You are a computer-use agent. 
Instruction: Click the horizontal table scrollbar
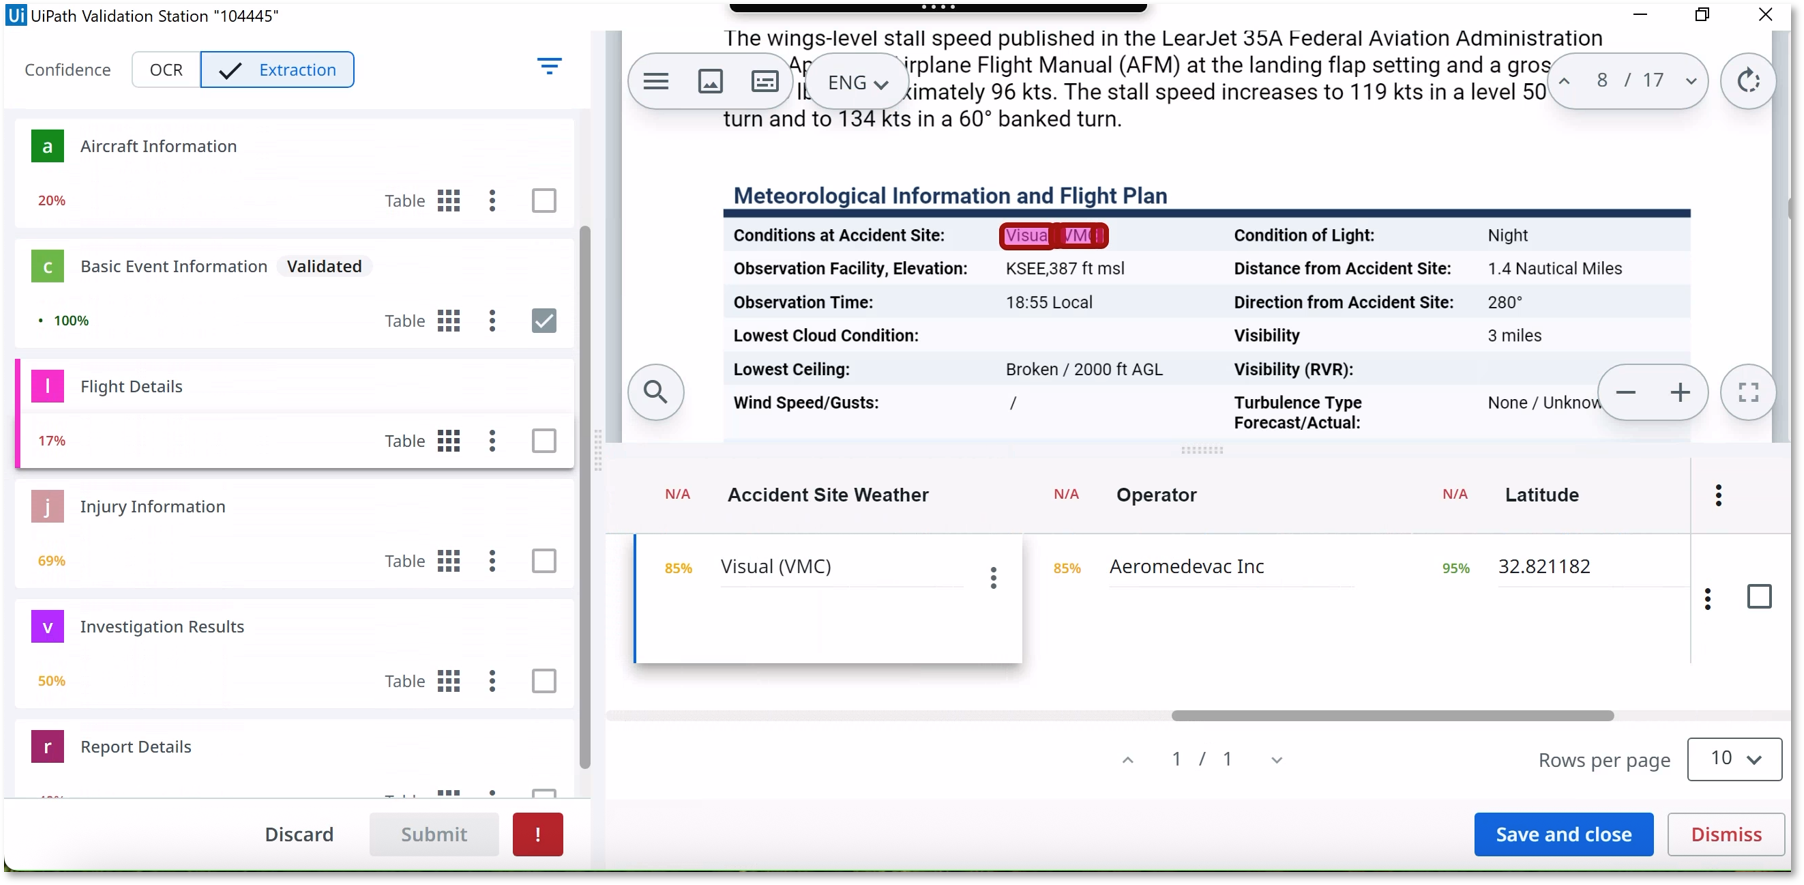tap(1392, 716)
